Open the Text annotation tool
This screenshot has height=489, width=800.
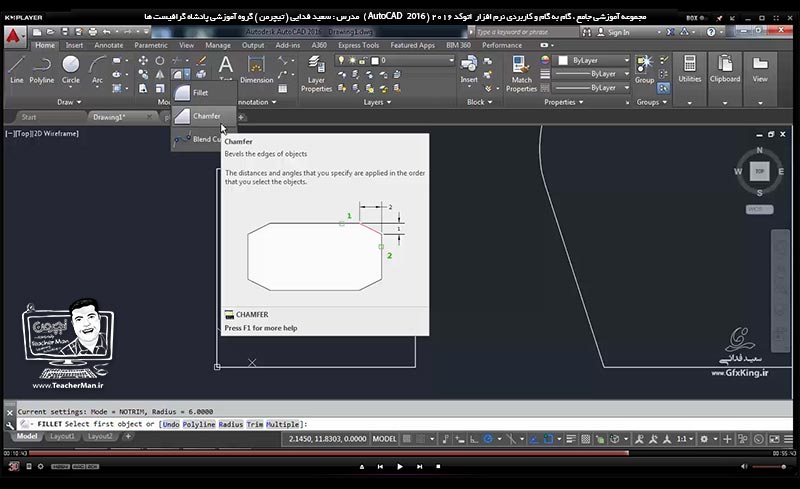(x=226, y=66)
